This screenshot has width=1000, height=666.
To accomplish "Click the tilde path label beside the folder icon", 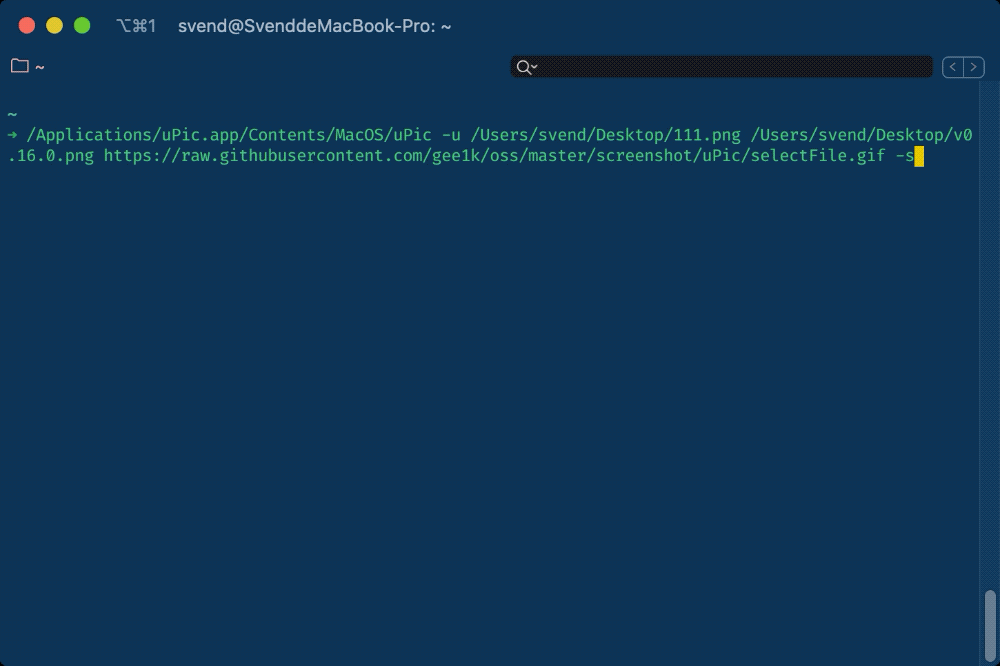I will pos(40,67).
